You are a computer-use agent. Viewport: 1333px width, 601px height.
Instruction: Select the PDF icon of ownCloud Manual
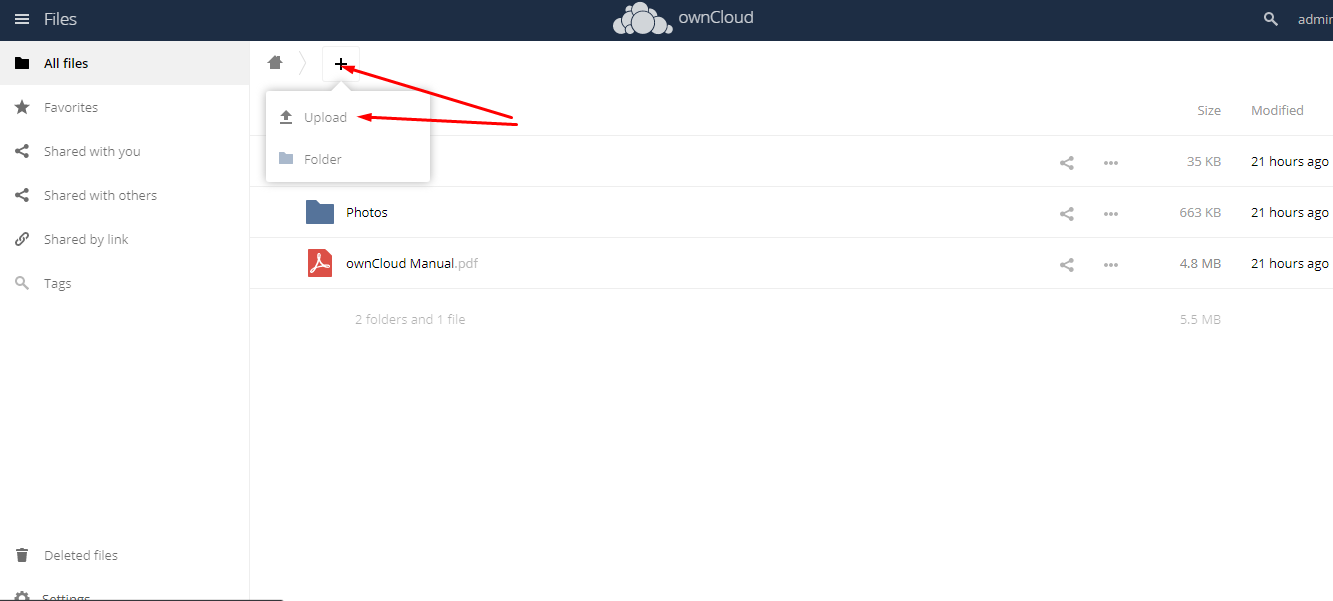click(x=319, y=262)
